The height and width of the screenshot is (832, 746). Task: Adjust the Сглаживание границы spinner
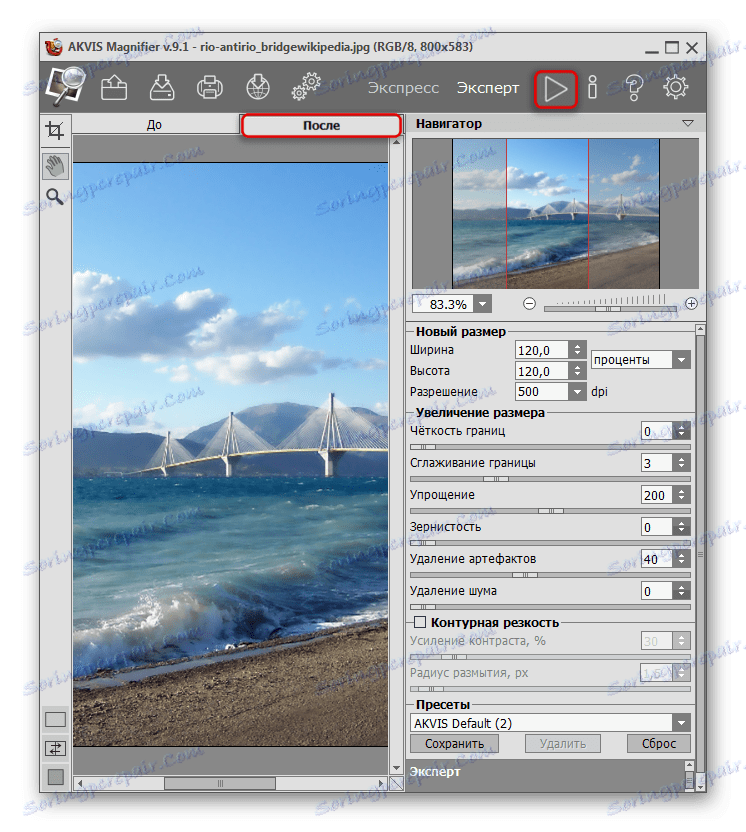pos(682,463)
